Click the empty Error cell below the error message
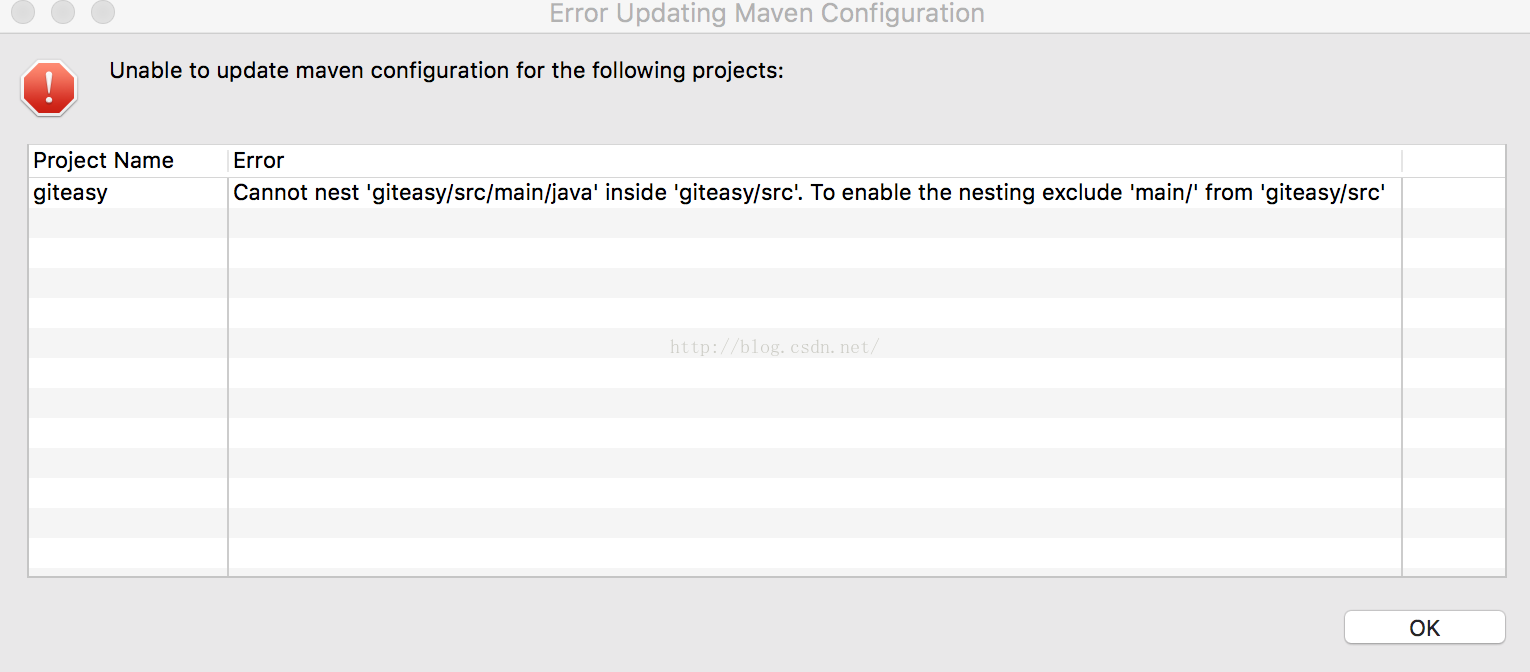 815,223
